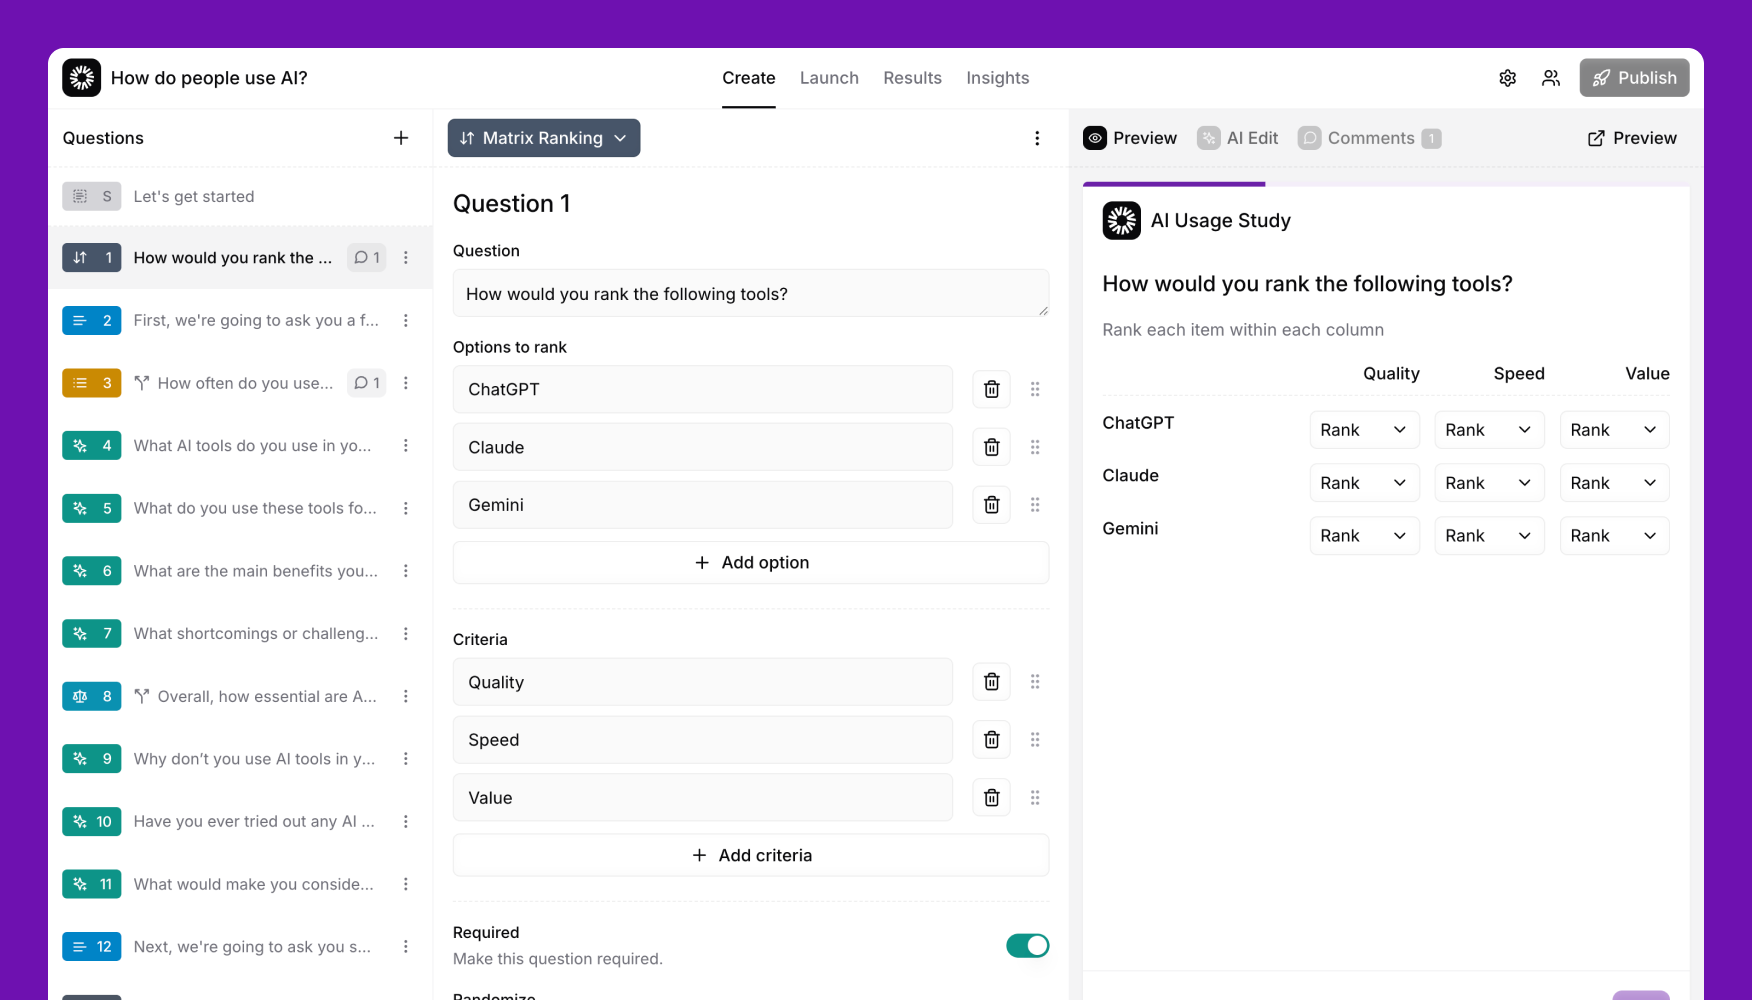
Task: Click Add criteria below the criteria list
Action: pos(751,855)
